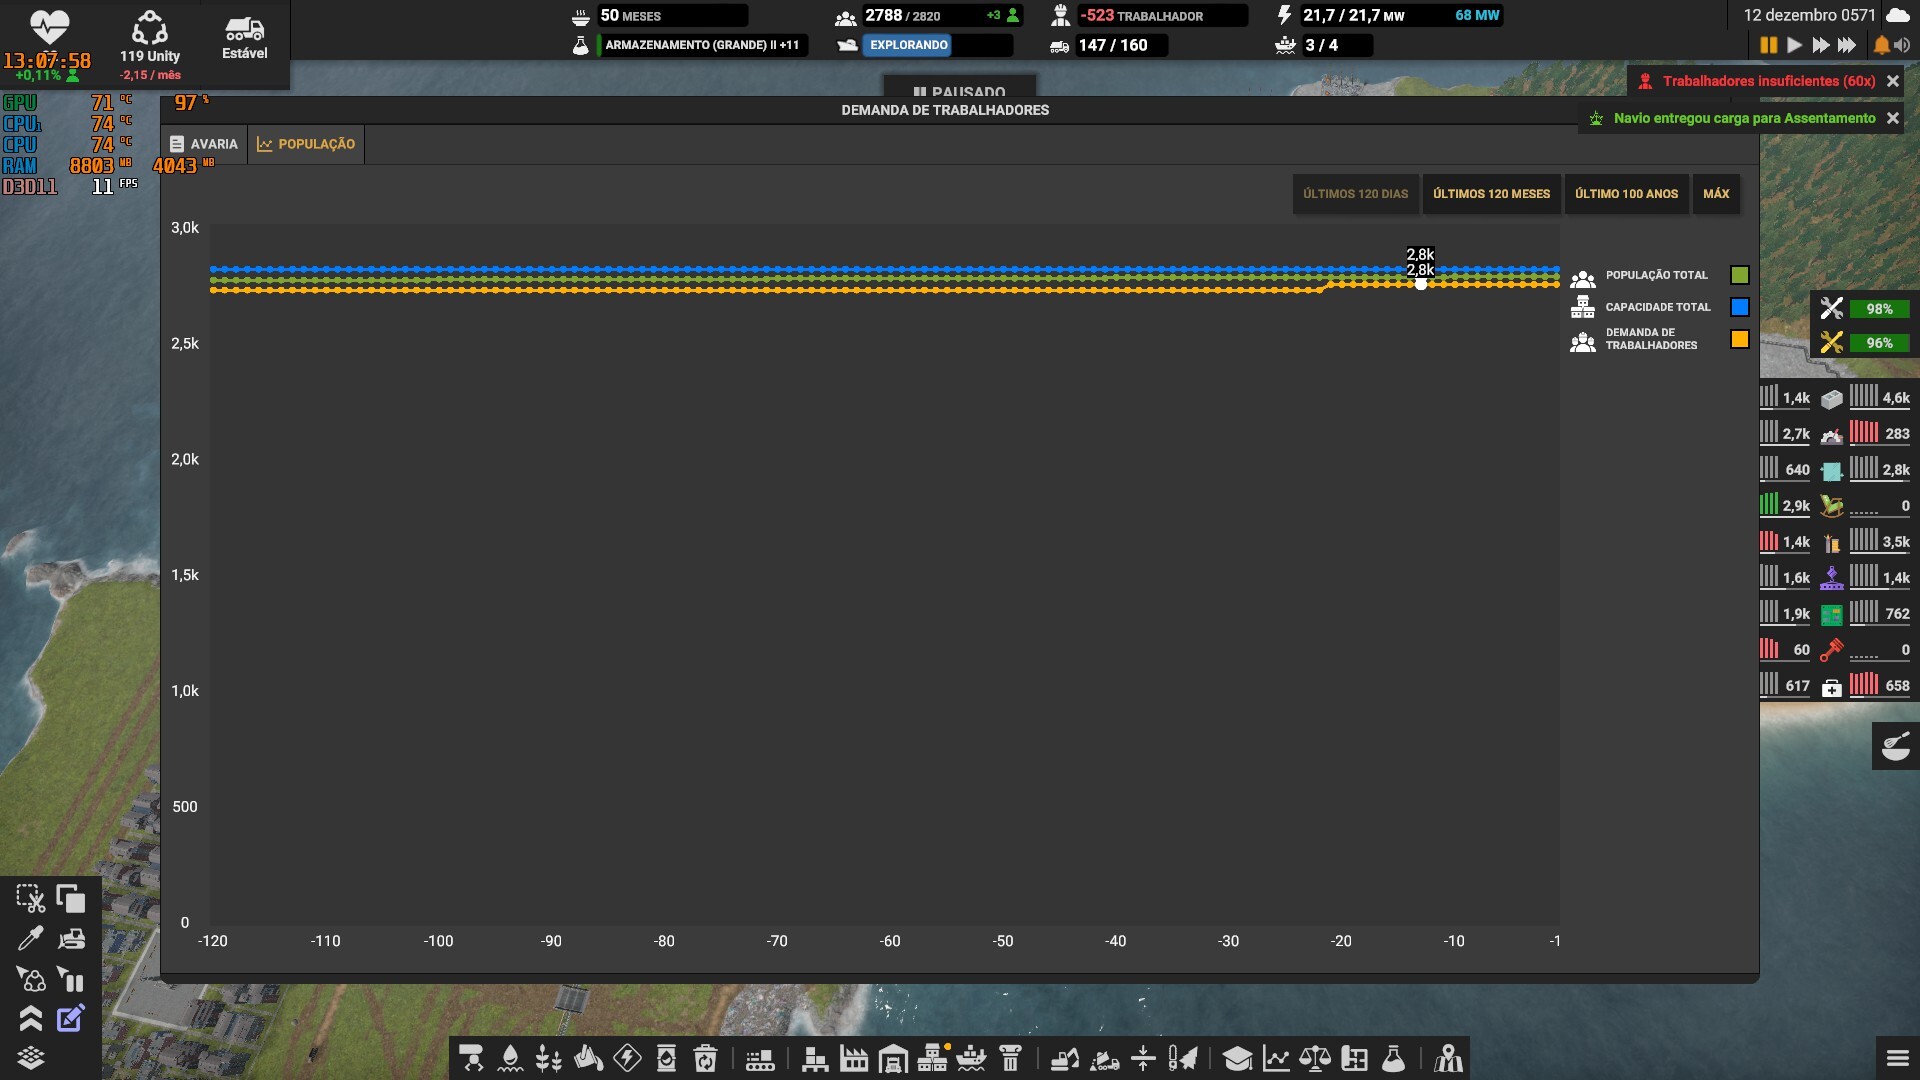Open the dump truck dumping tool
This screenshot has height=1080, width=1920.
click(1104, 1058)
